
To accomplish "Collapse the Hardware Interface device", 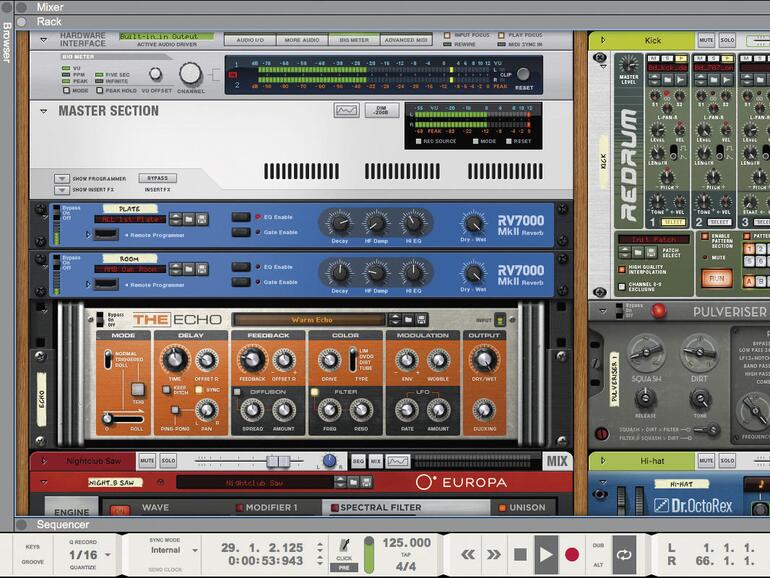I will click(x=44, y=40).
